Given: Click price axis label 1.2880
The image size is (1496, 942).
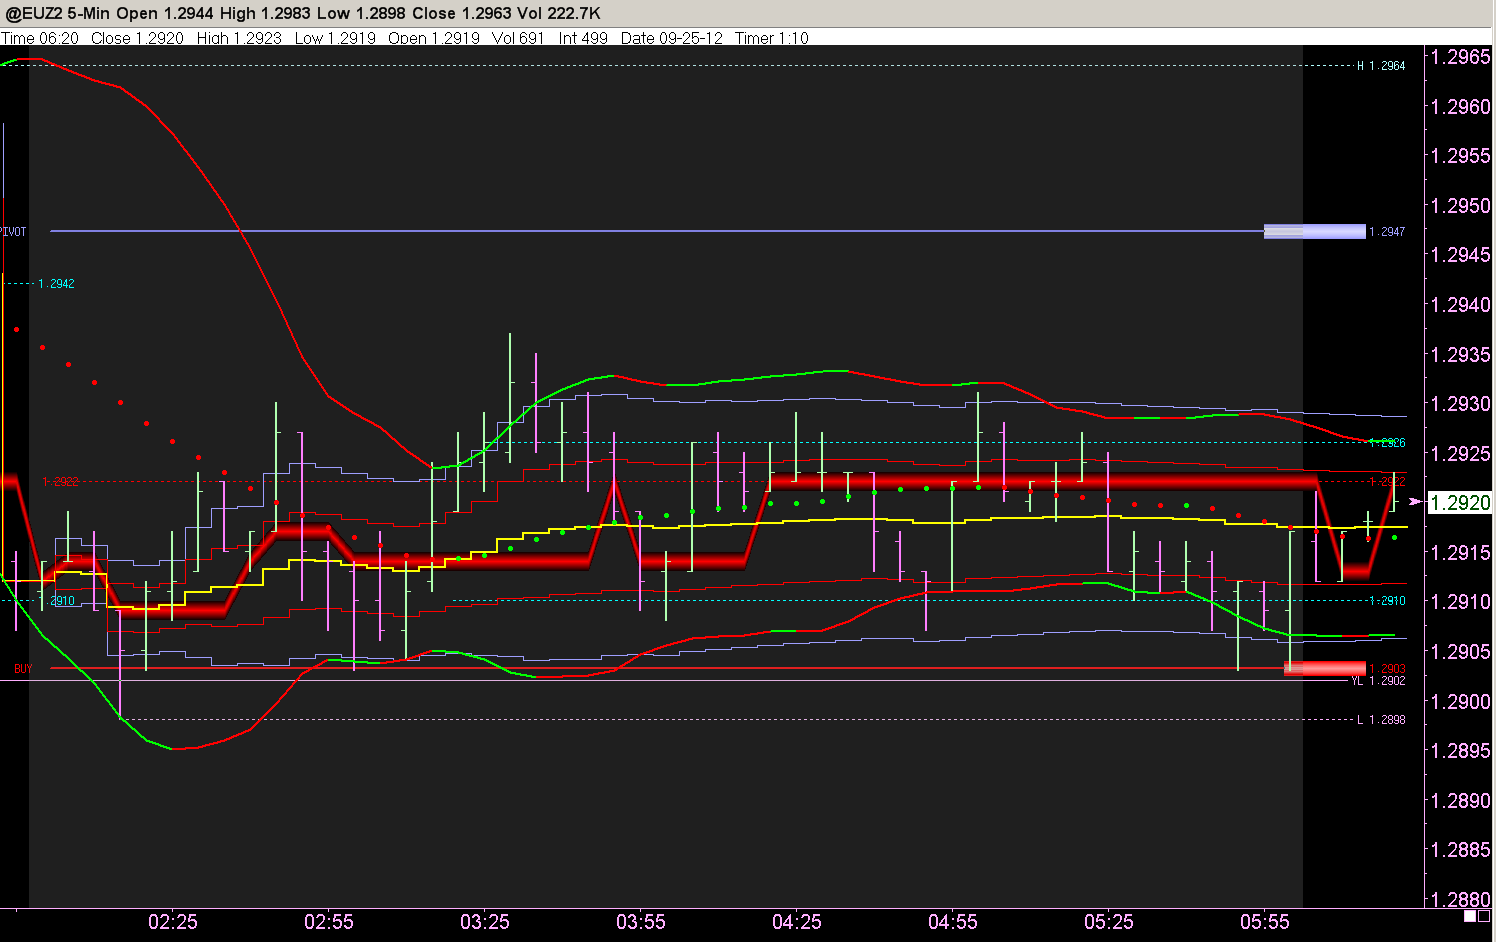Looking at the screenshot, I should [x=1461, y=898].
